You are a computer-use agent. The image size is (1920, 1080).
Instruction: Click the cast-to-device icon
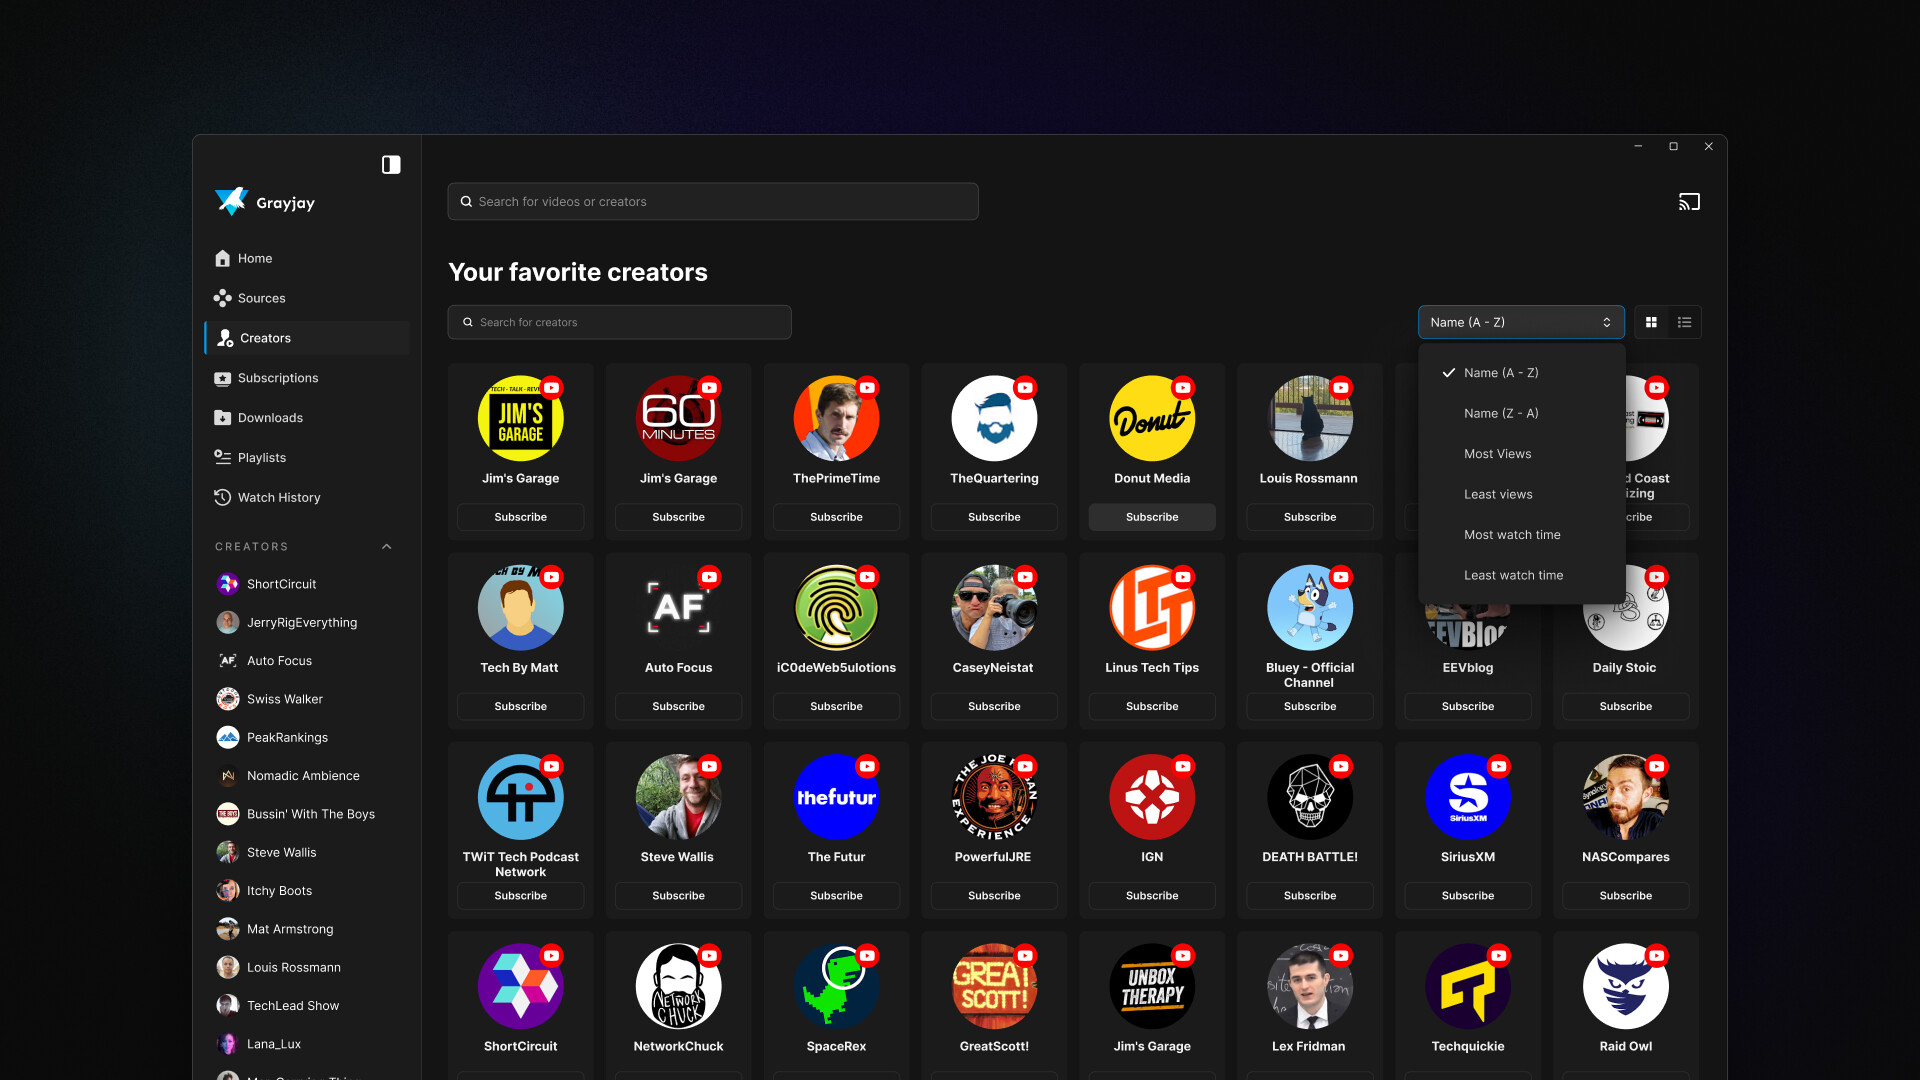(x=1689, y=201)
